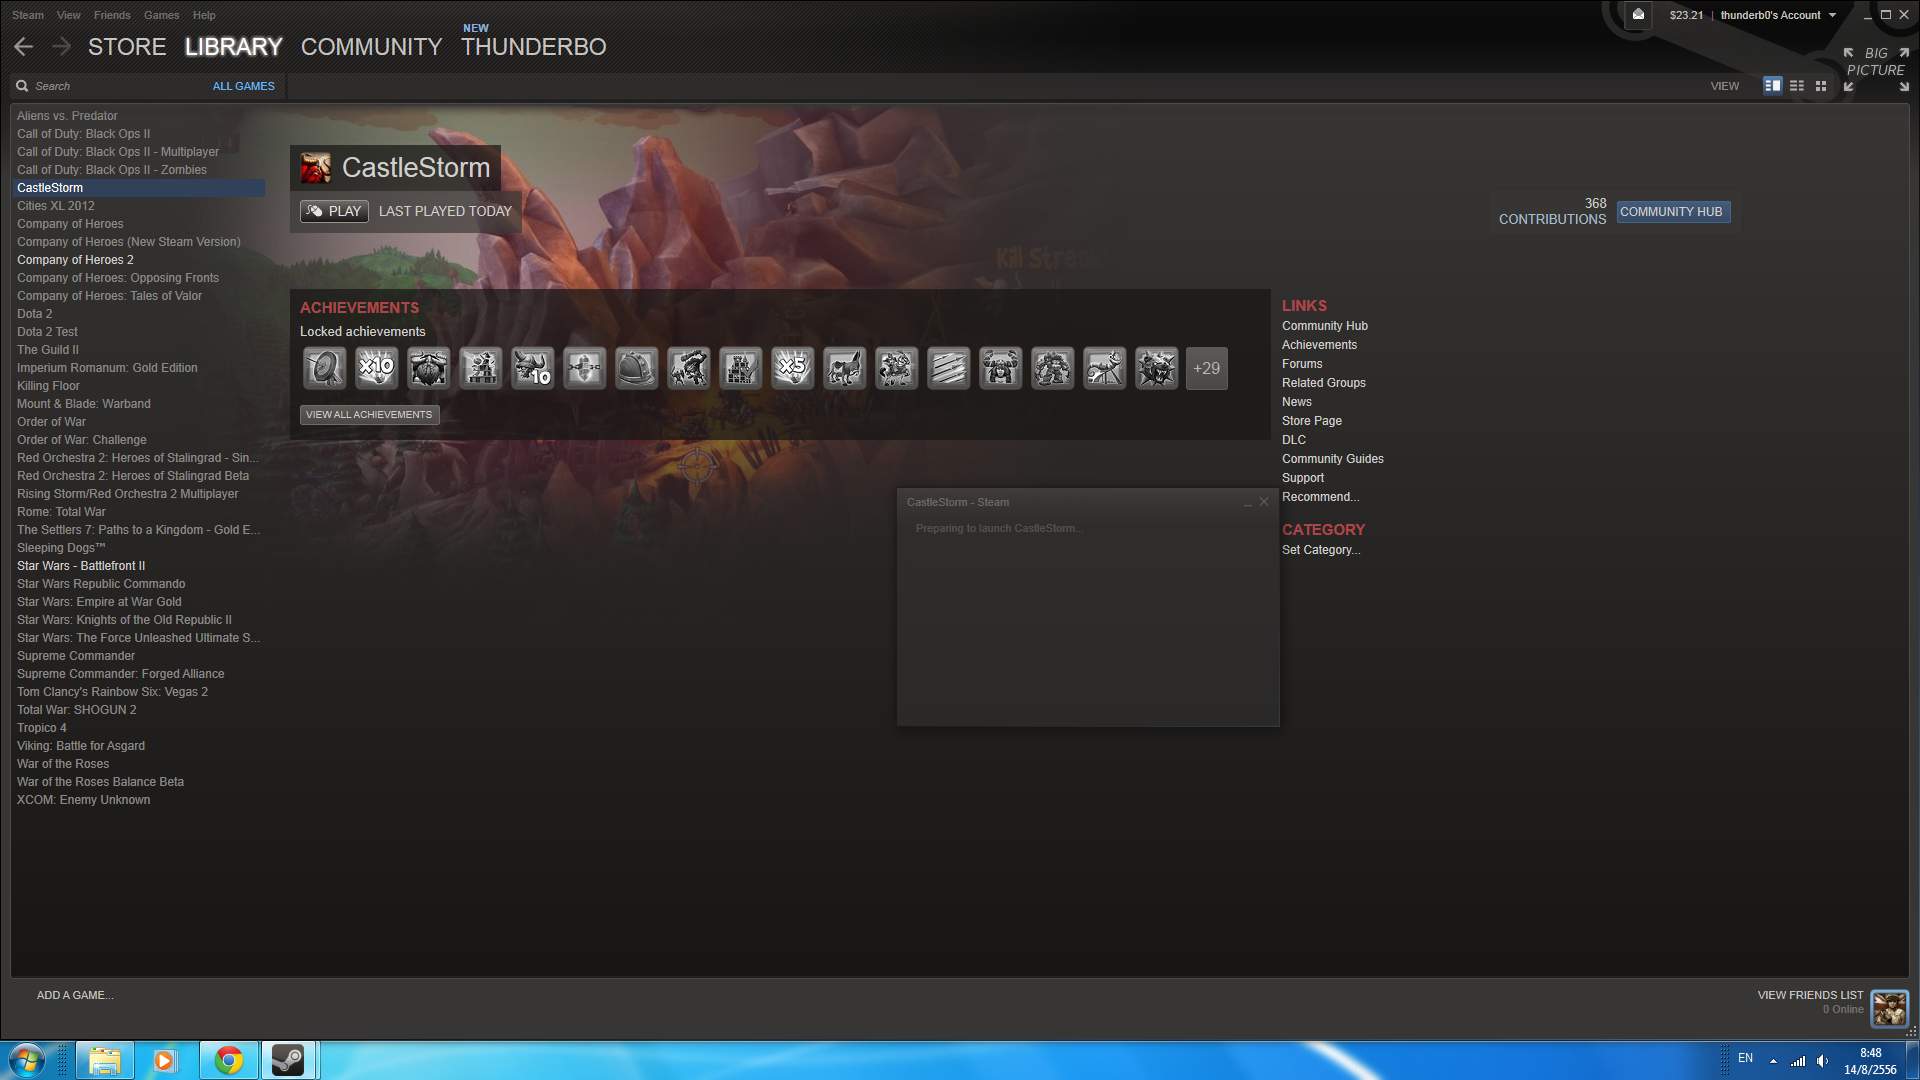Click the COMMUNITY HUB button
The image size is (1920, 1080).
click(1671, 212)
